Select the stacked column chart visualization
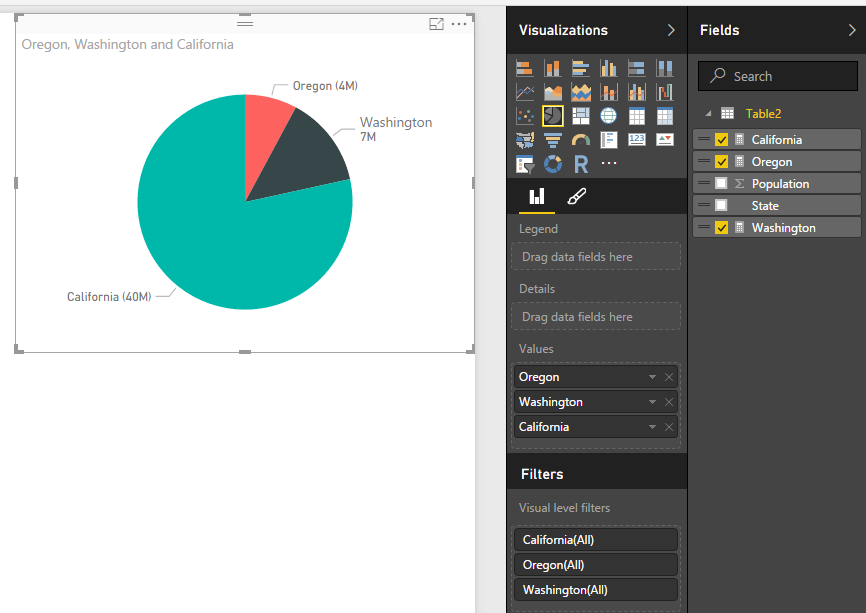The width and height of the screenshot is (866, 613). pos(553,68)
